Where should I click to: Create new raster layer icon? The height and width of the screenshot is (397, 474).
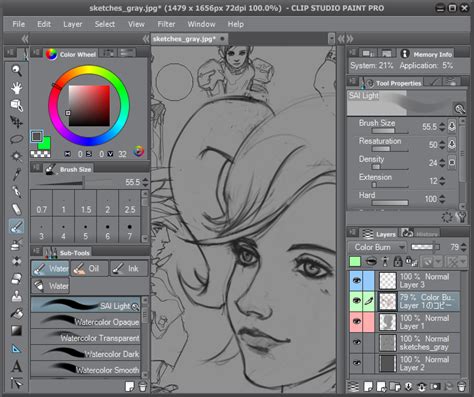(x=368, y=387)
